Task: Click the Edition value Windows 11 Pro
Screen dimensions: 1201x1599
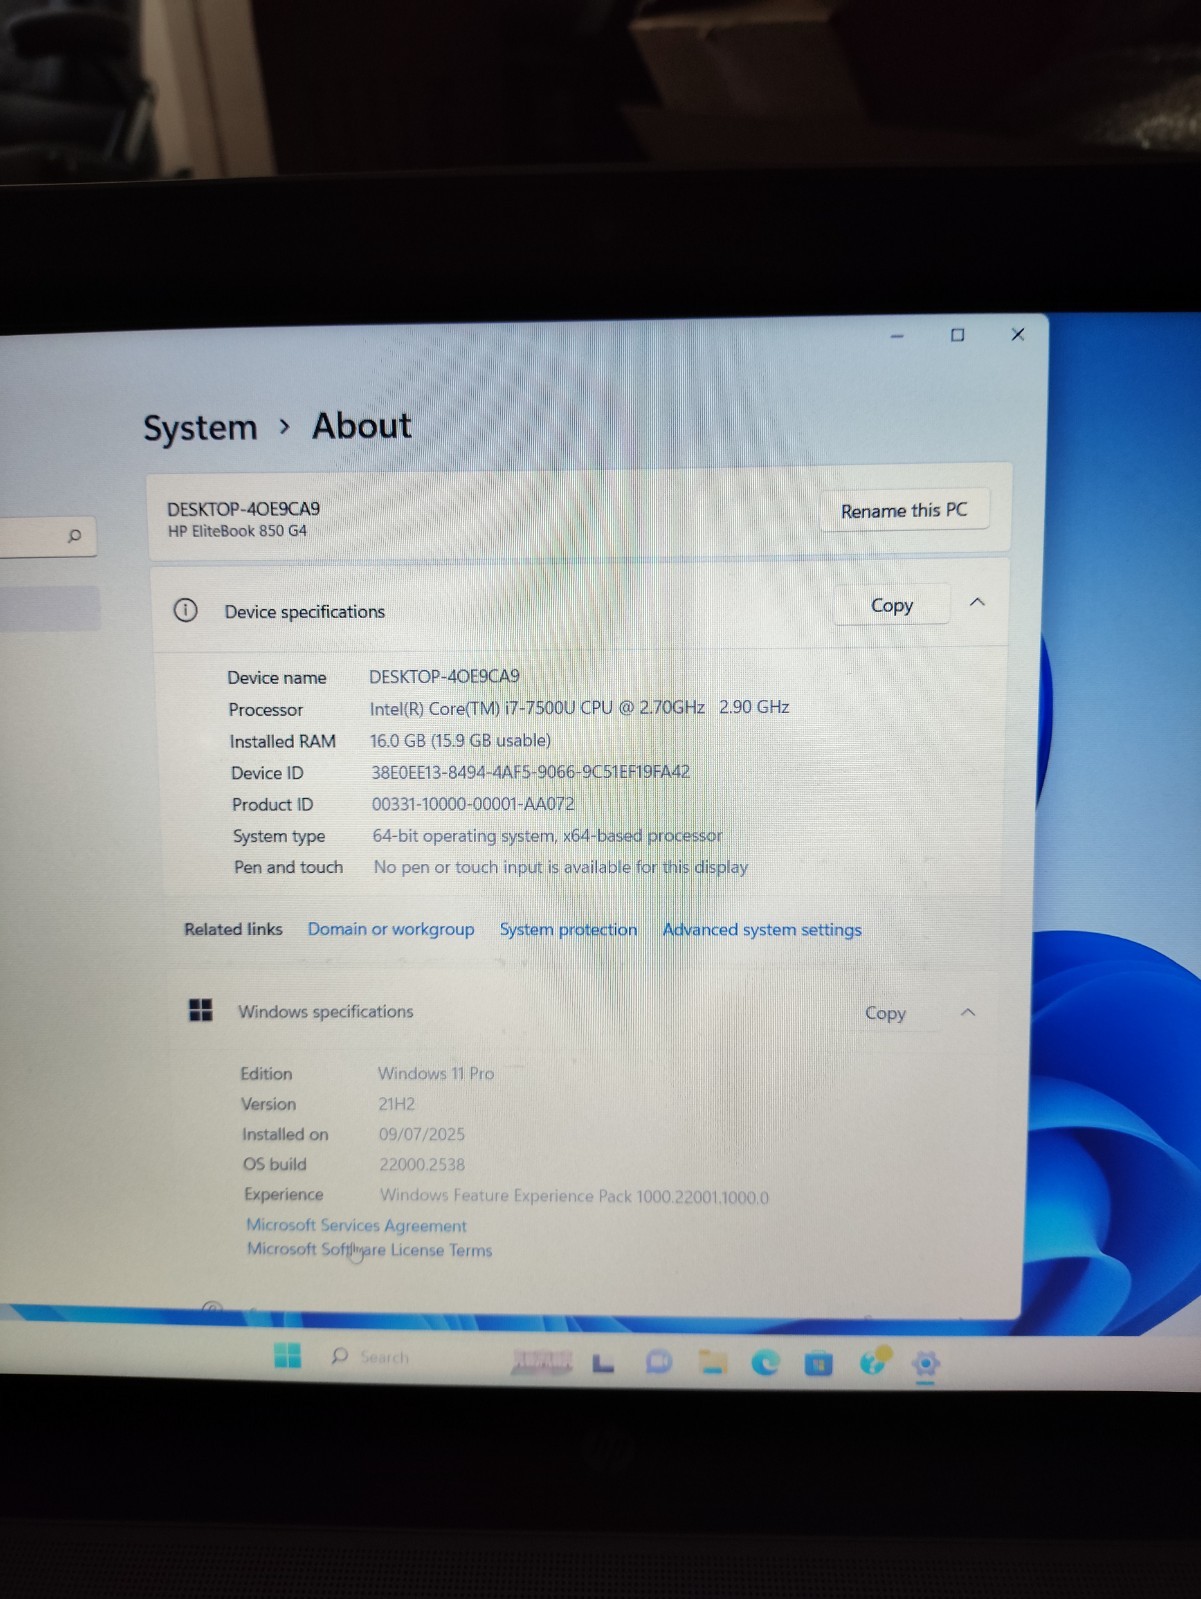Action: pyautogui.click(x=436, y=1073)
